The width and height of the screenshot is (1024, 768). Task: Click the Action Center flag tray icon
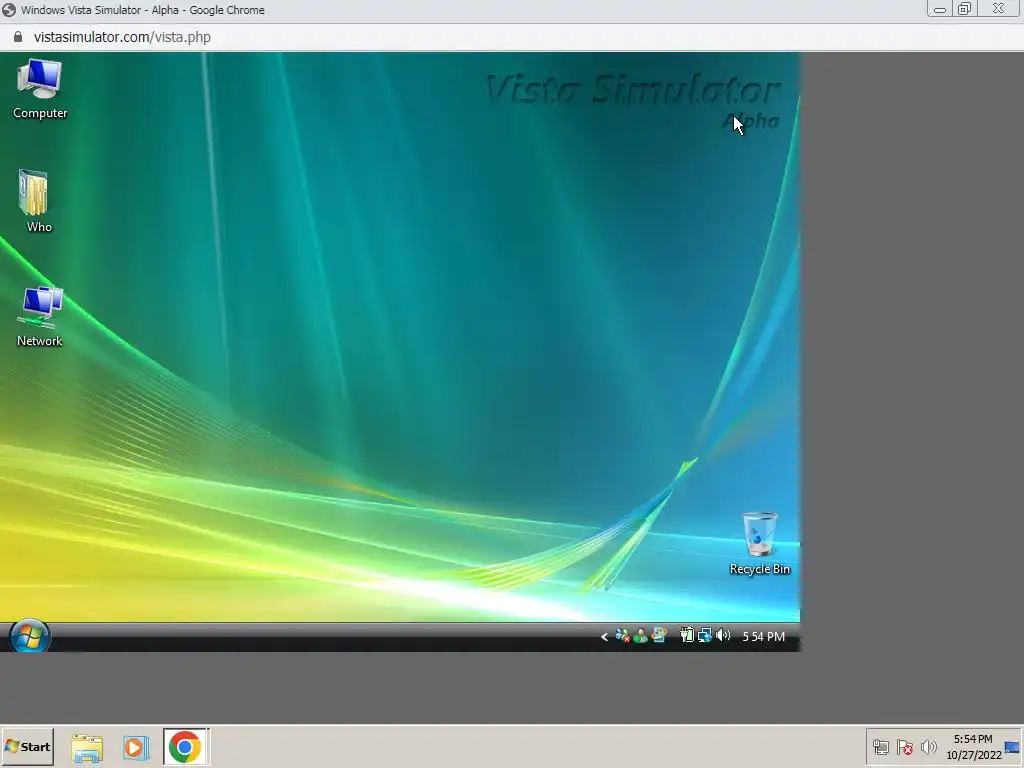(x=904, y=747)
